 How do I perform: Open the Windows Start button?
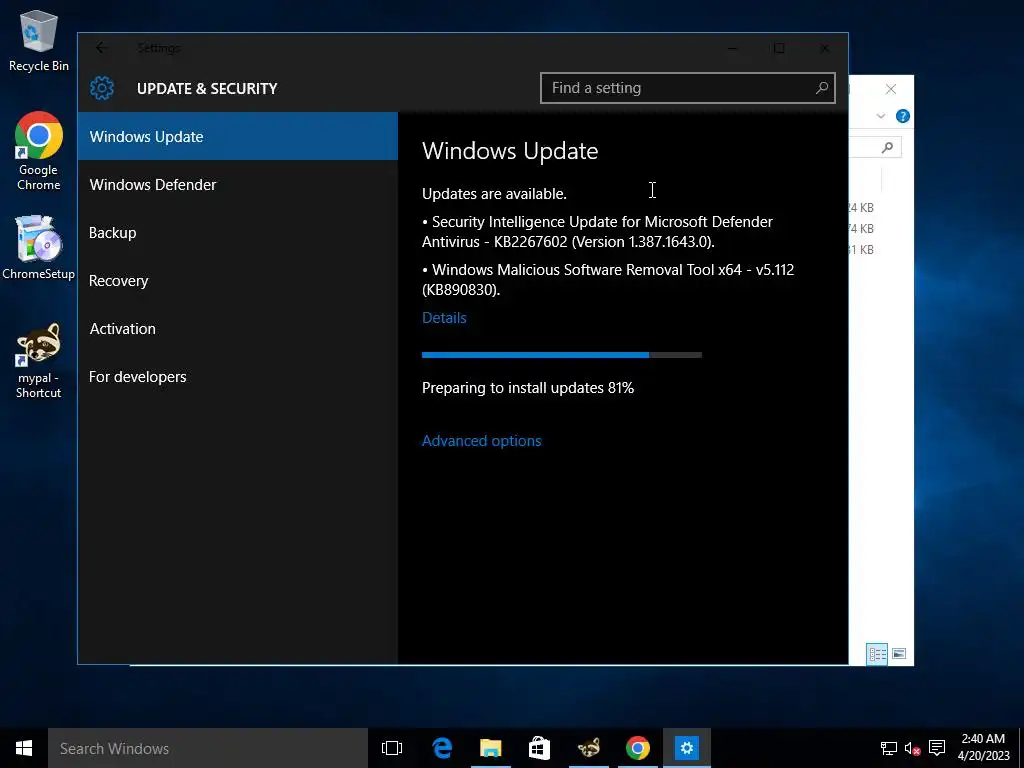pos(24,748)
